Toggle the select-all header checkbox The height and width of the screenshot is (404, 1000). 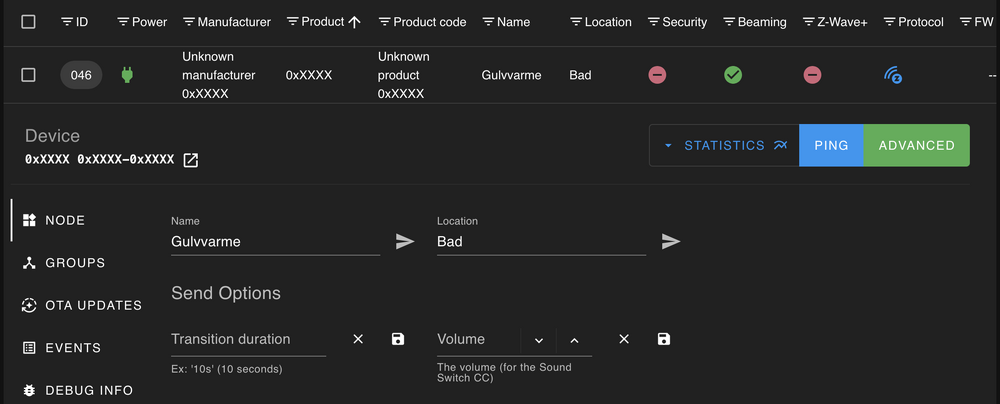(x=28, y=21)
